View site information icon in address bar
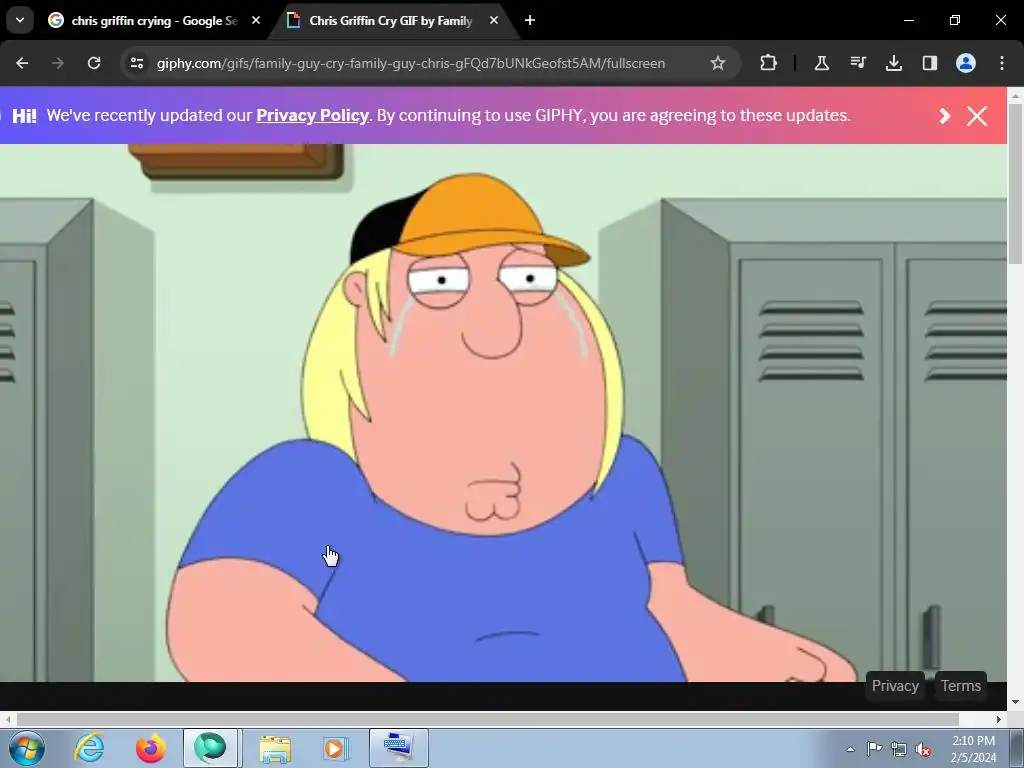 [x=137, y=63]
